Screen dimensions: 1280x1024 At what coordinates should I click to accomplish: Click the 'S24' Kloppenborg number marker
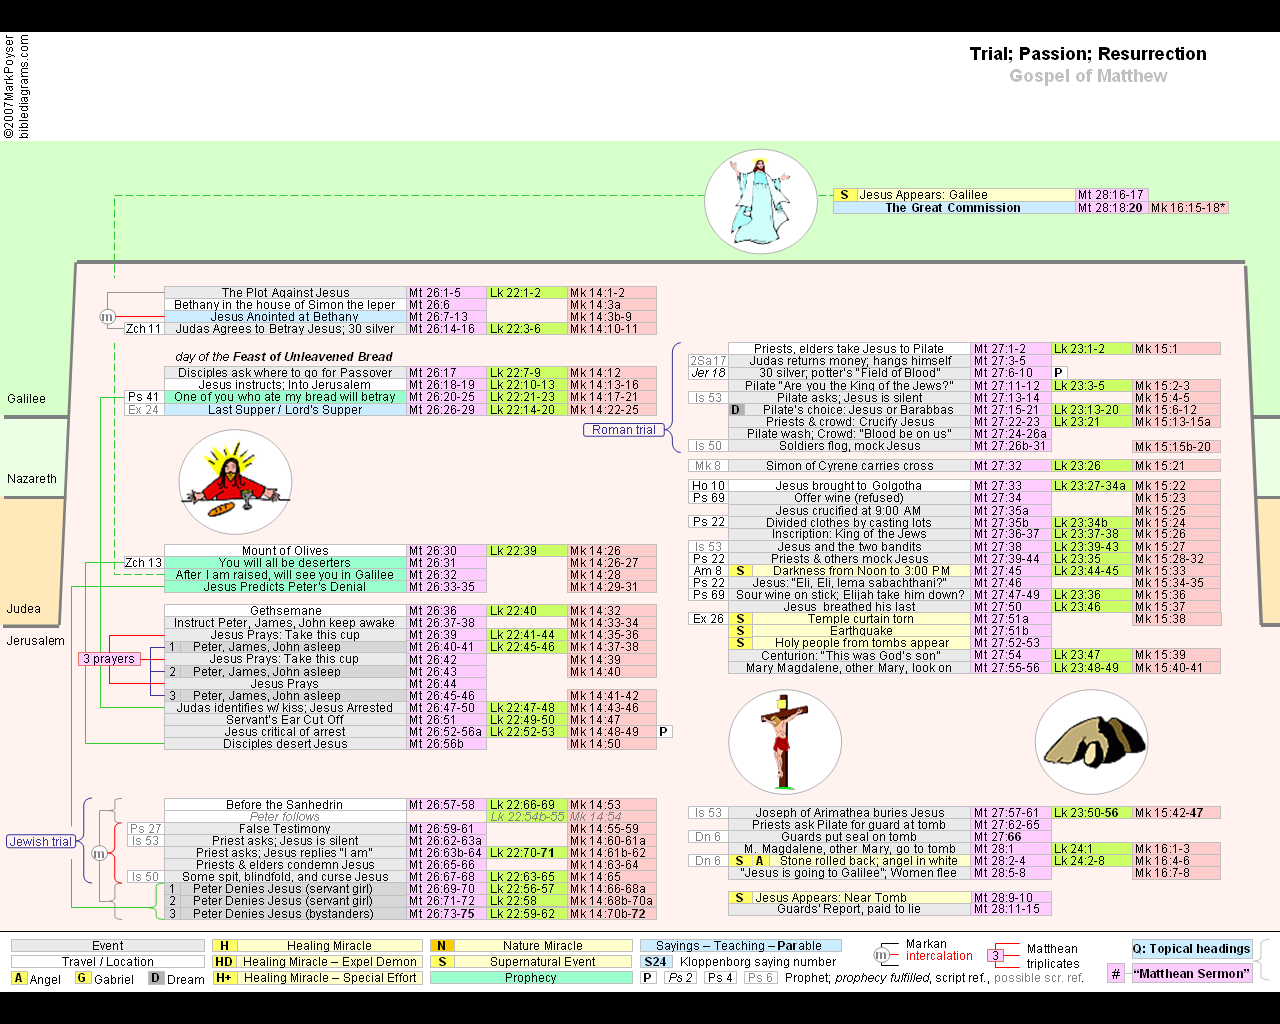tap(655, 961)
